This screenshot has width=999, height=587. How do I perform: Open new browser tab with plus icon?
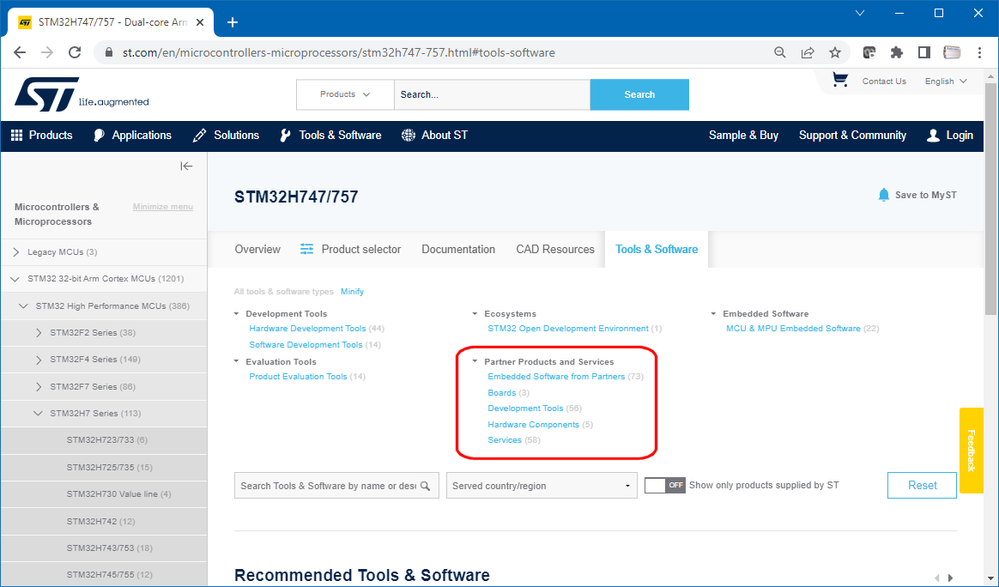(x=233, y=22)
